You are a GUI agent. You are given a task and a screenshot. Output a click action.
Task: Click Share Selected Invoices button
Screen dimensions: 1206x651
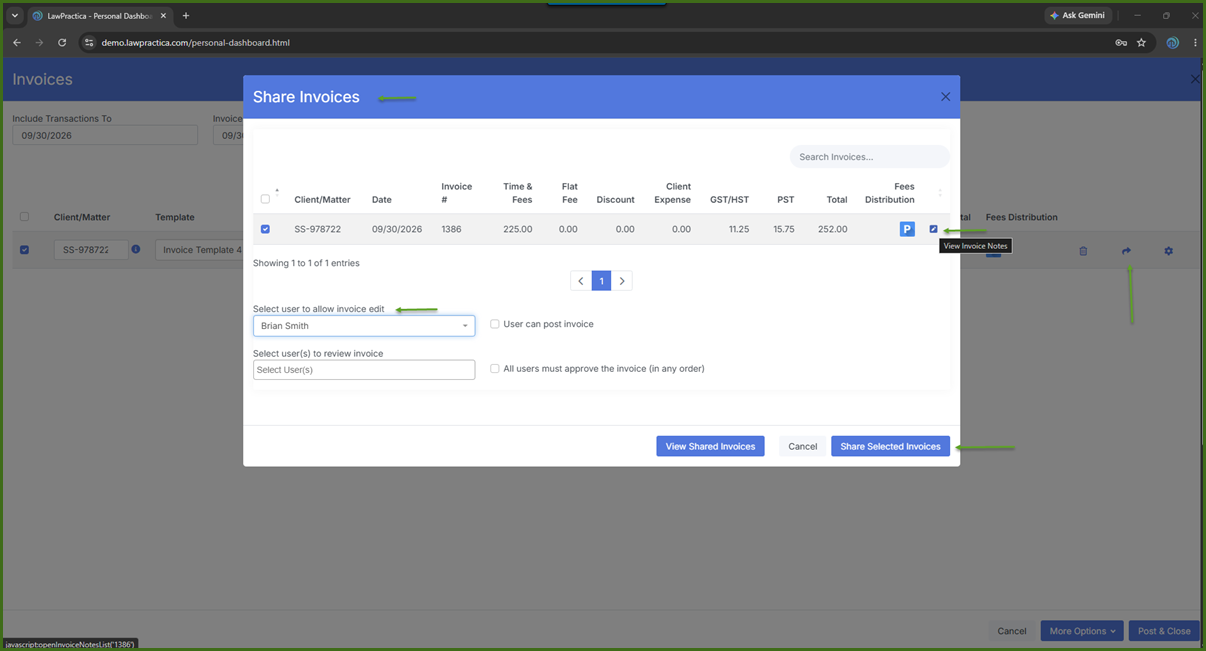point(890,446)
